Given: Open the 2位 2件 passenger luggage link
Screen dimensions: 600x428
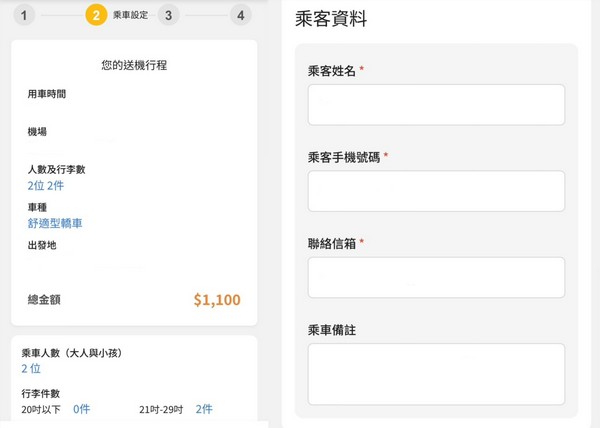Looking at the screenshot, I should (46, 186).
